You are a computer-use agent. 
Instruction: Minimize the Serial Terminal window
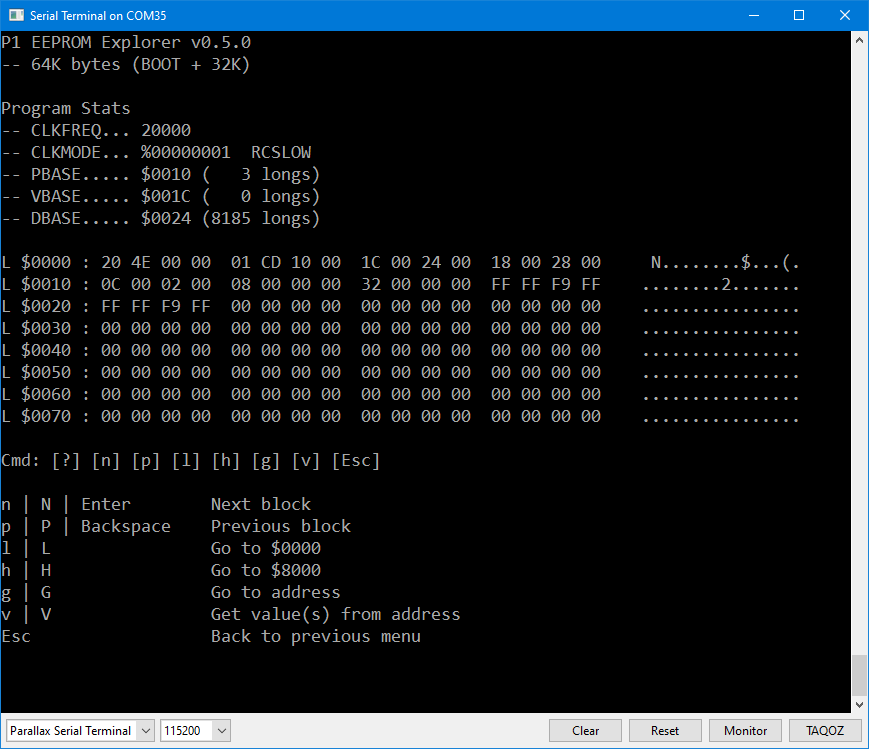coord(752,15)
